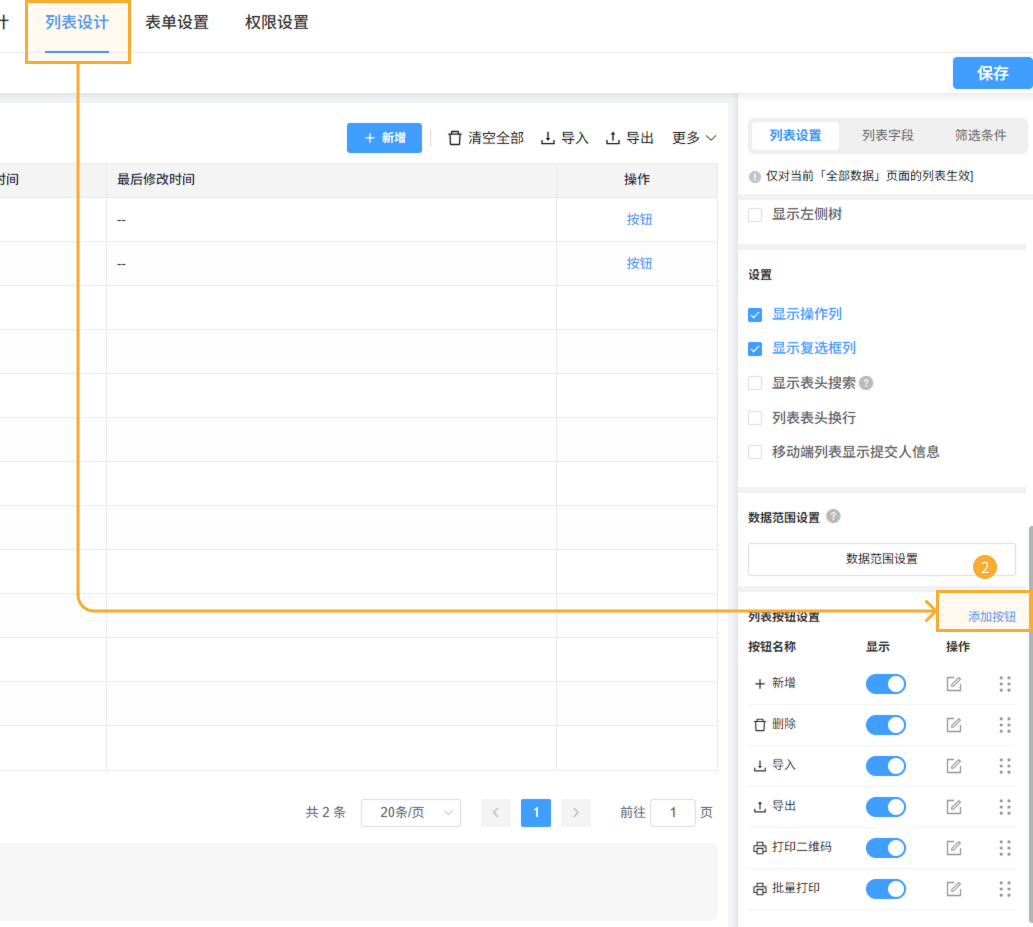1033x927 pixels.
Task: Expand the 更多 dropdown menu
Action: point(694,138)
